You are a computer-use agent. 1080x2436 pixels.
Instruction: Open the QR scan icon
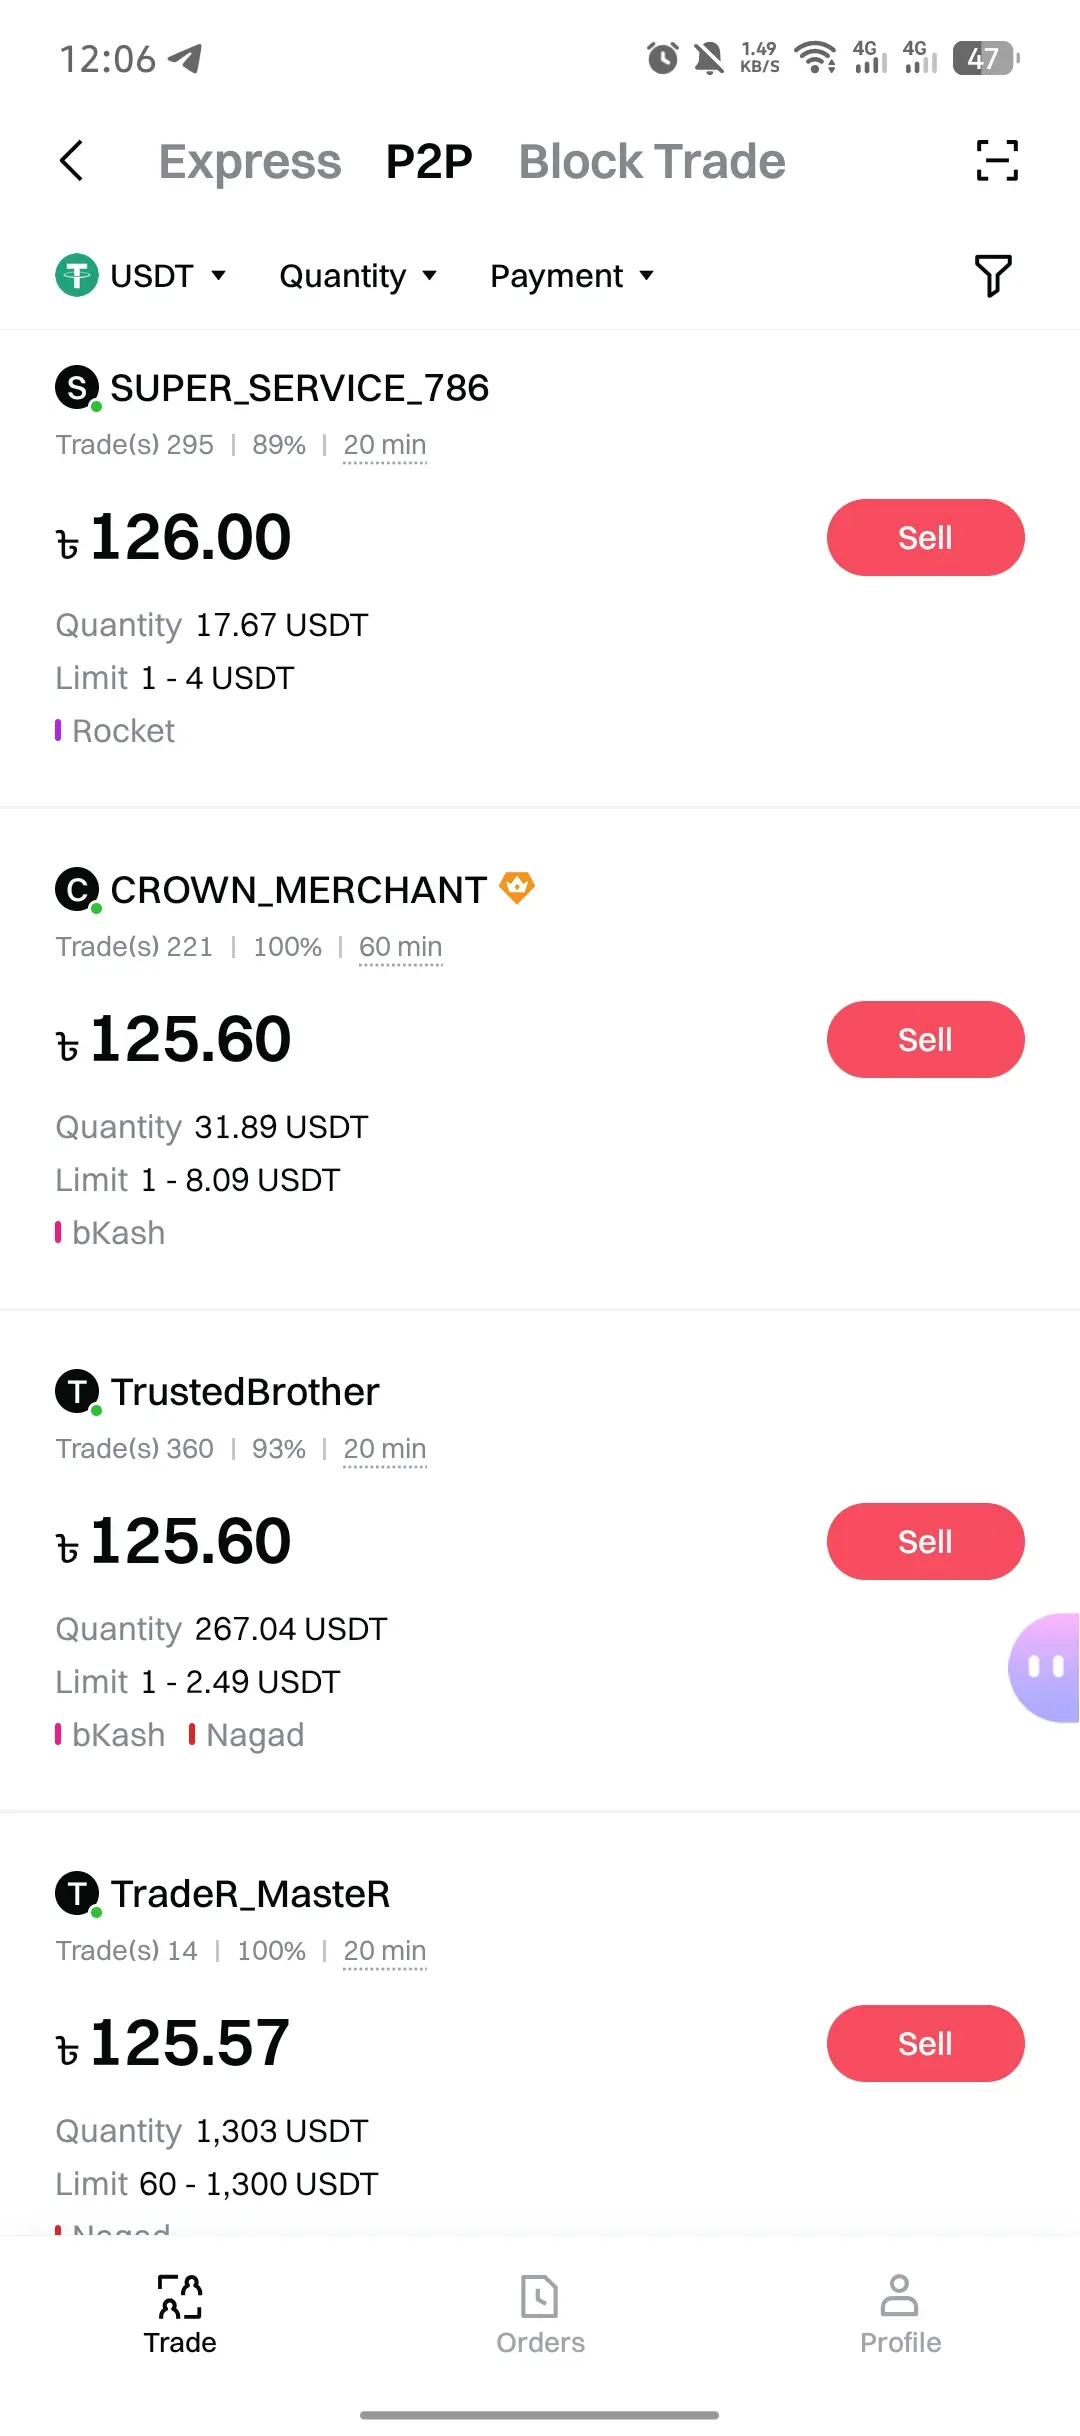[x=997, y=161]
